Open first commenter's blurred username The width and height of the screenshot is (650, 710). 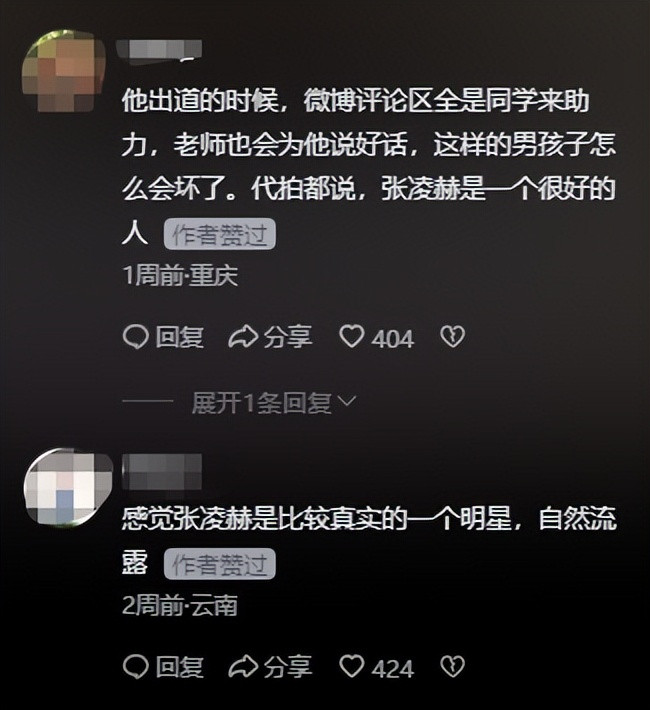point(159,51)
